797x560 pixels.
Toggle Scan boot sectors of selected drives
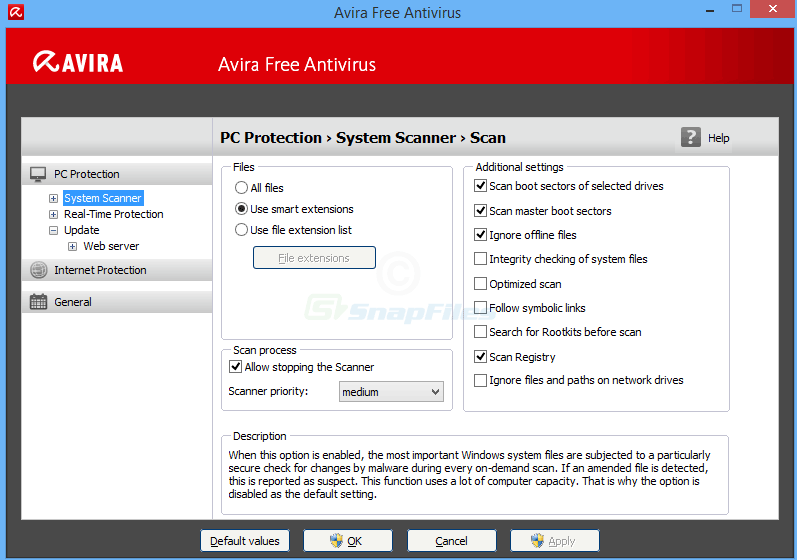coord(480,186)
